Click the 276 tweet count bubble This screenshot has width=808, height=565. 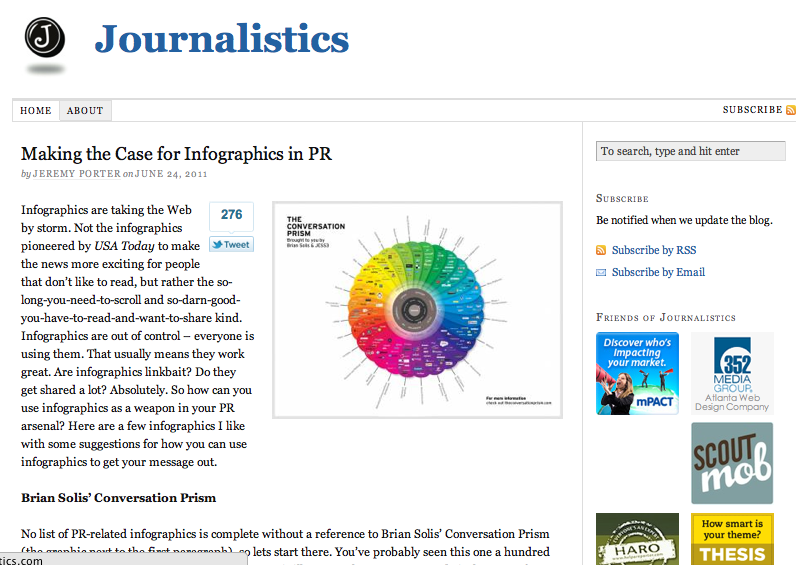point(231,215)
